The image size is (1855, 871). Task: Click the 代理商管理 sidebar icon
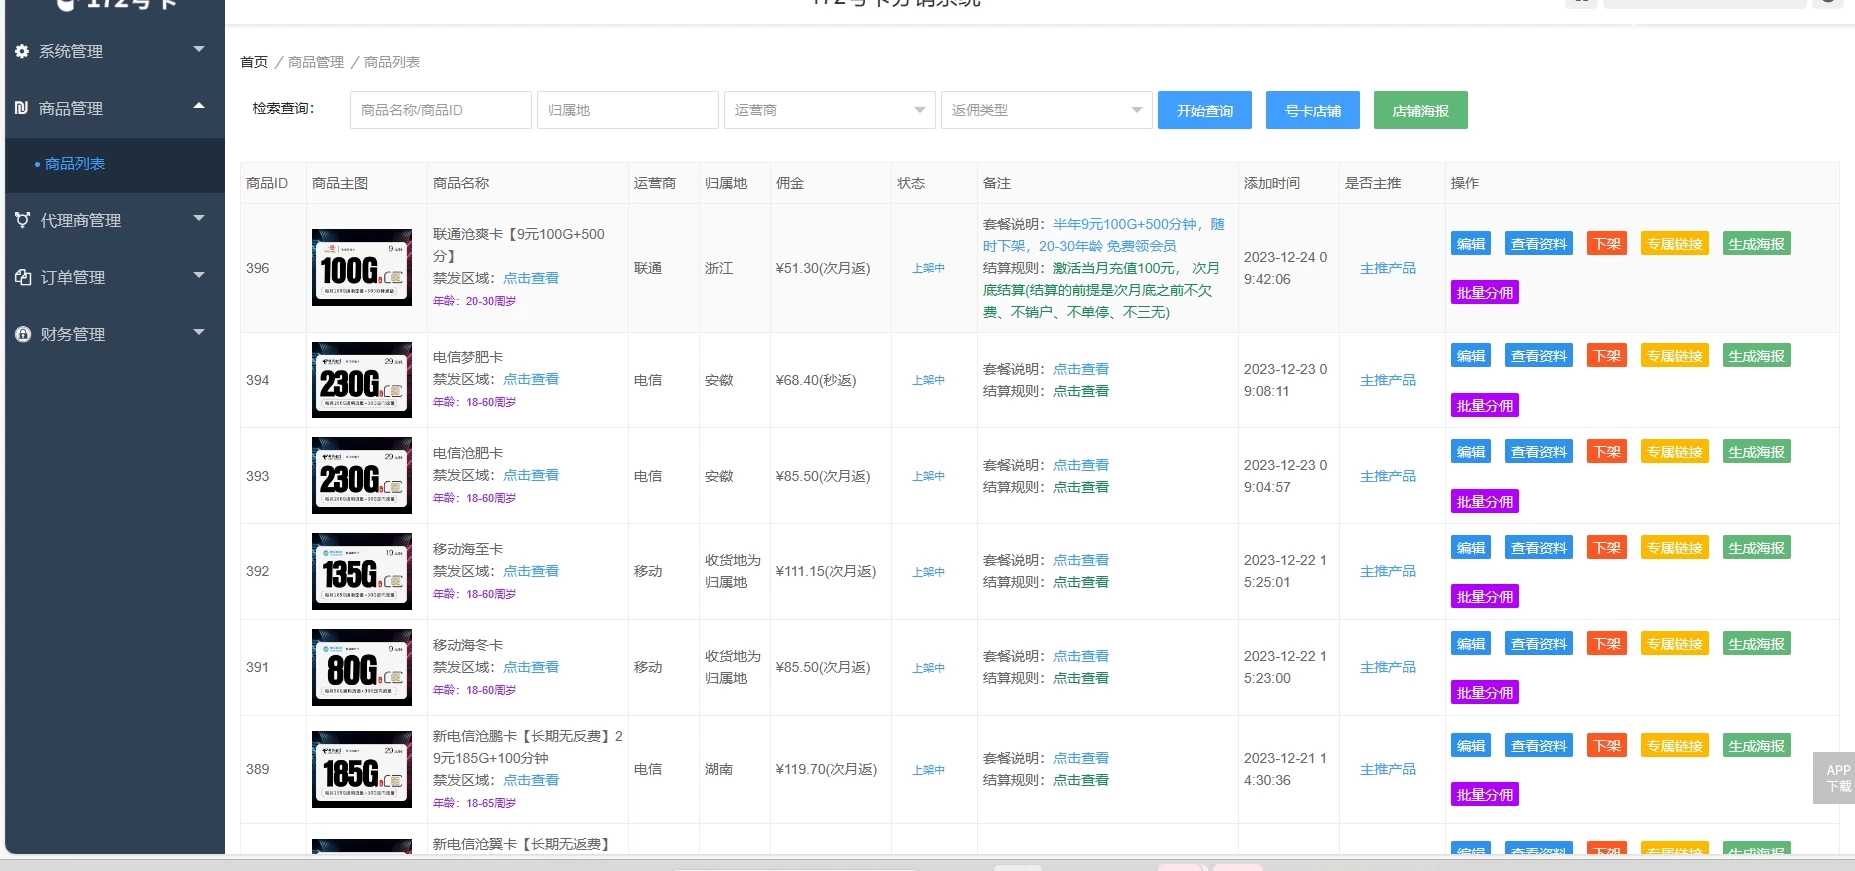[22, 220]
